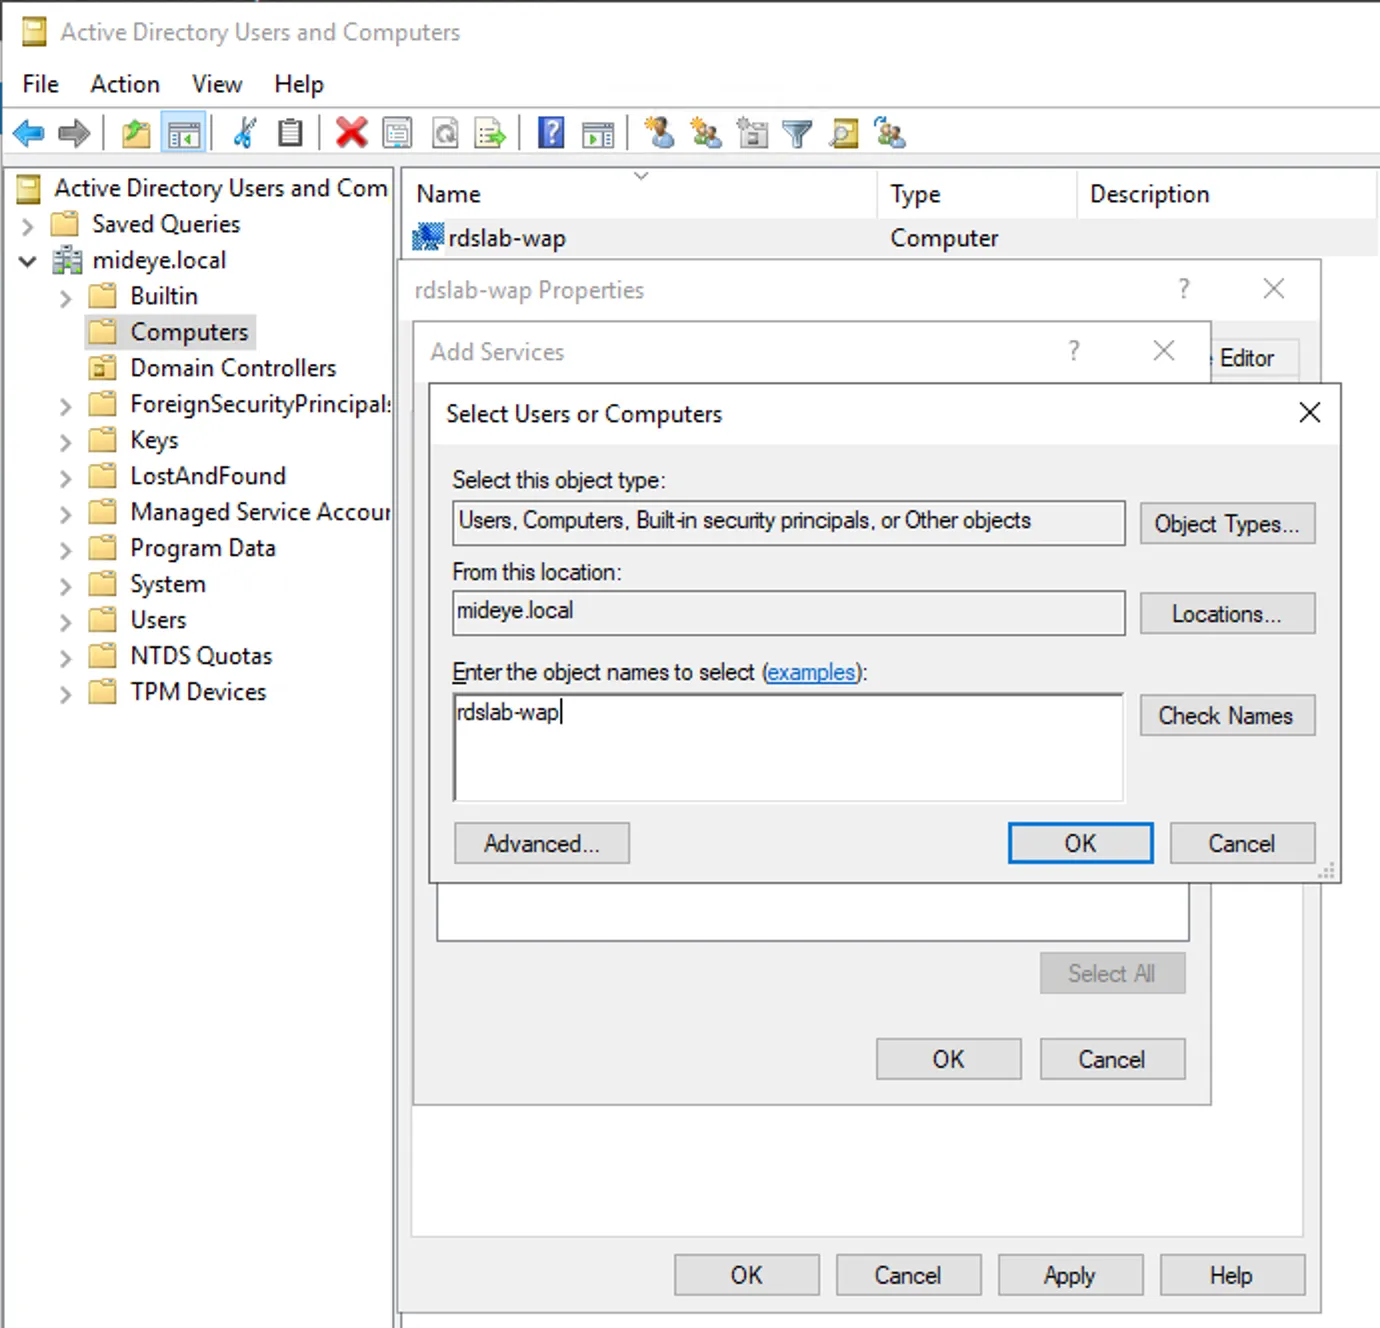This screenshot has height=1328, width=1380.
Task: Click the Back navigation arrow
Action: click(27, 132)
